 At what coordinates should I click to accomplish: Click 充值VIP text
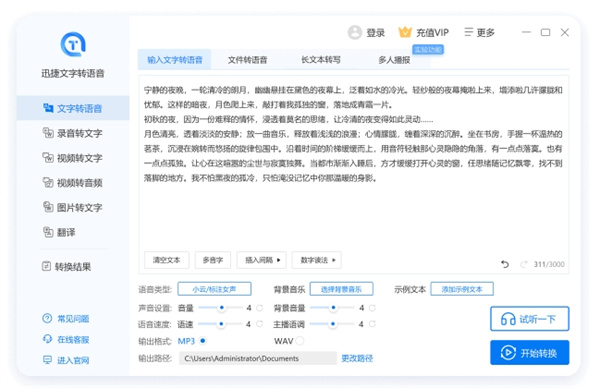(x=432, y=33)
